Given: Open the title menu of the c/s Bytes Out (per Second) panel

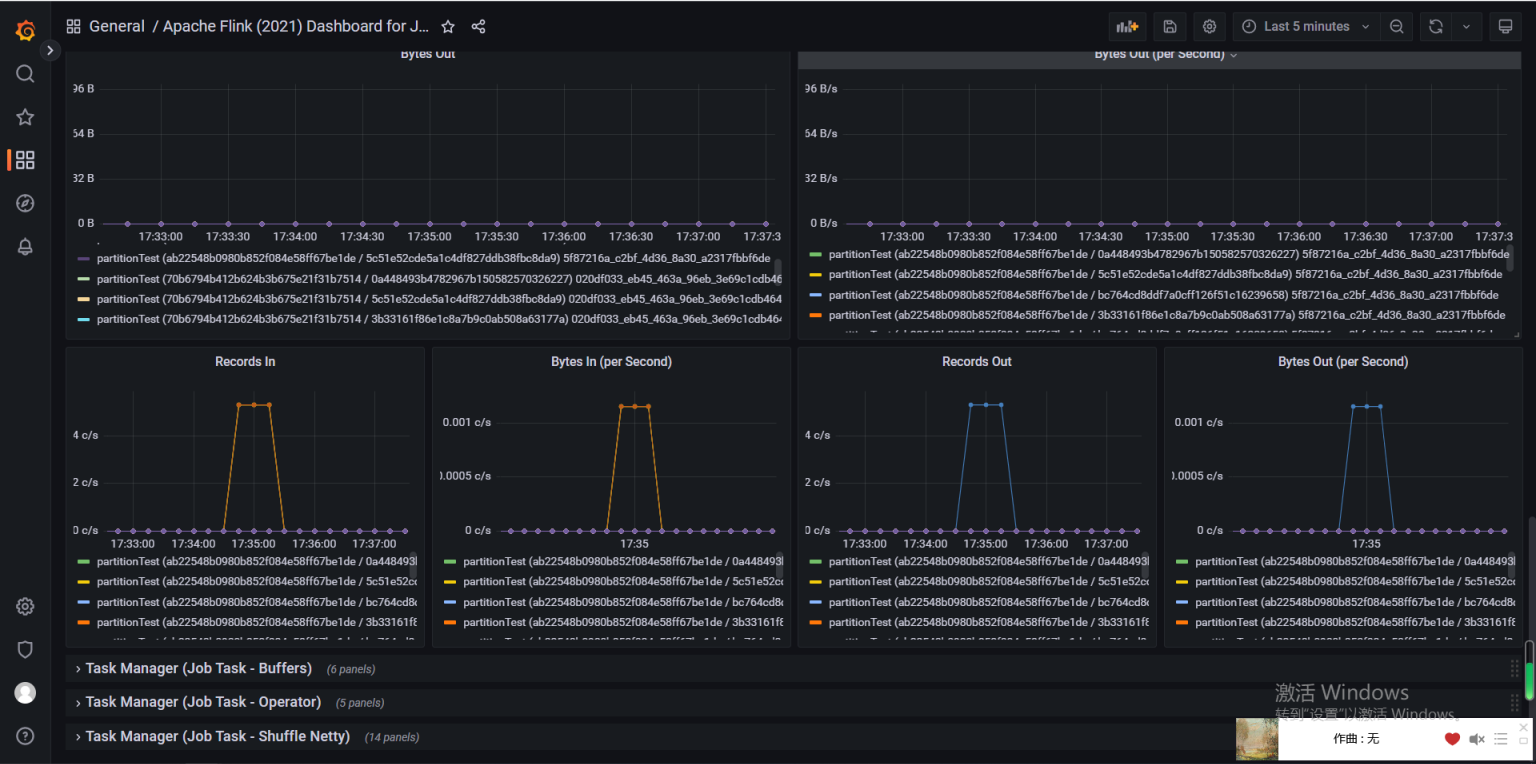Looking at the screenshot, I should (1343, 361).
